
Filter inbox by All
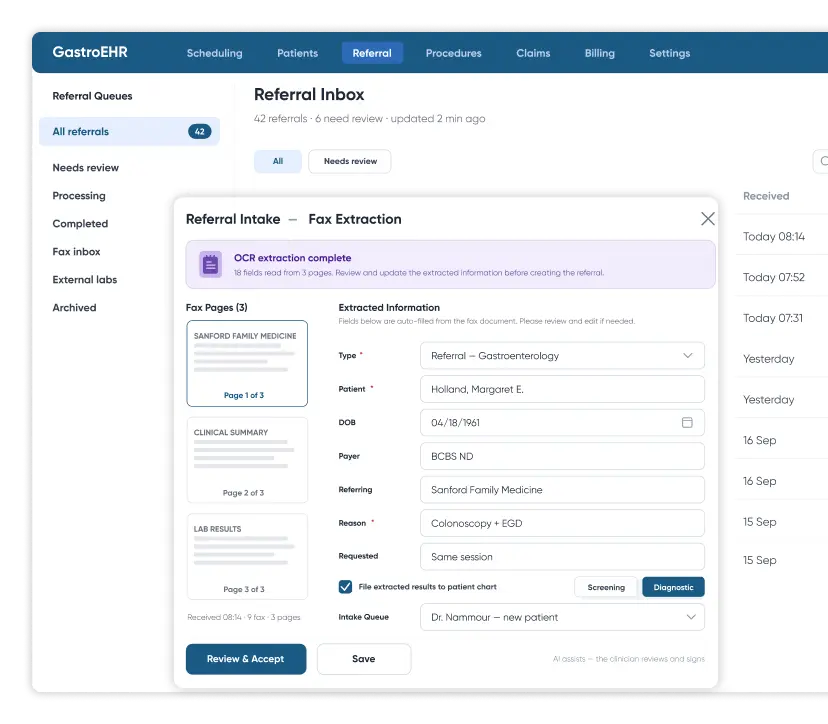[278, 161]
